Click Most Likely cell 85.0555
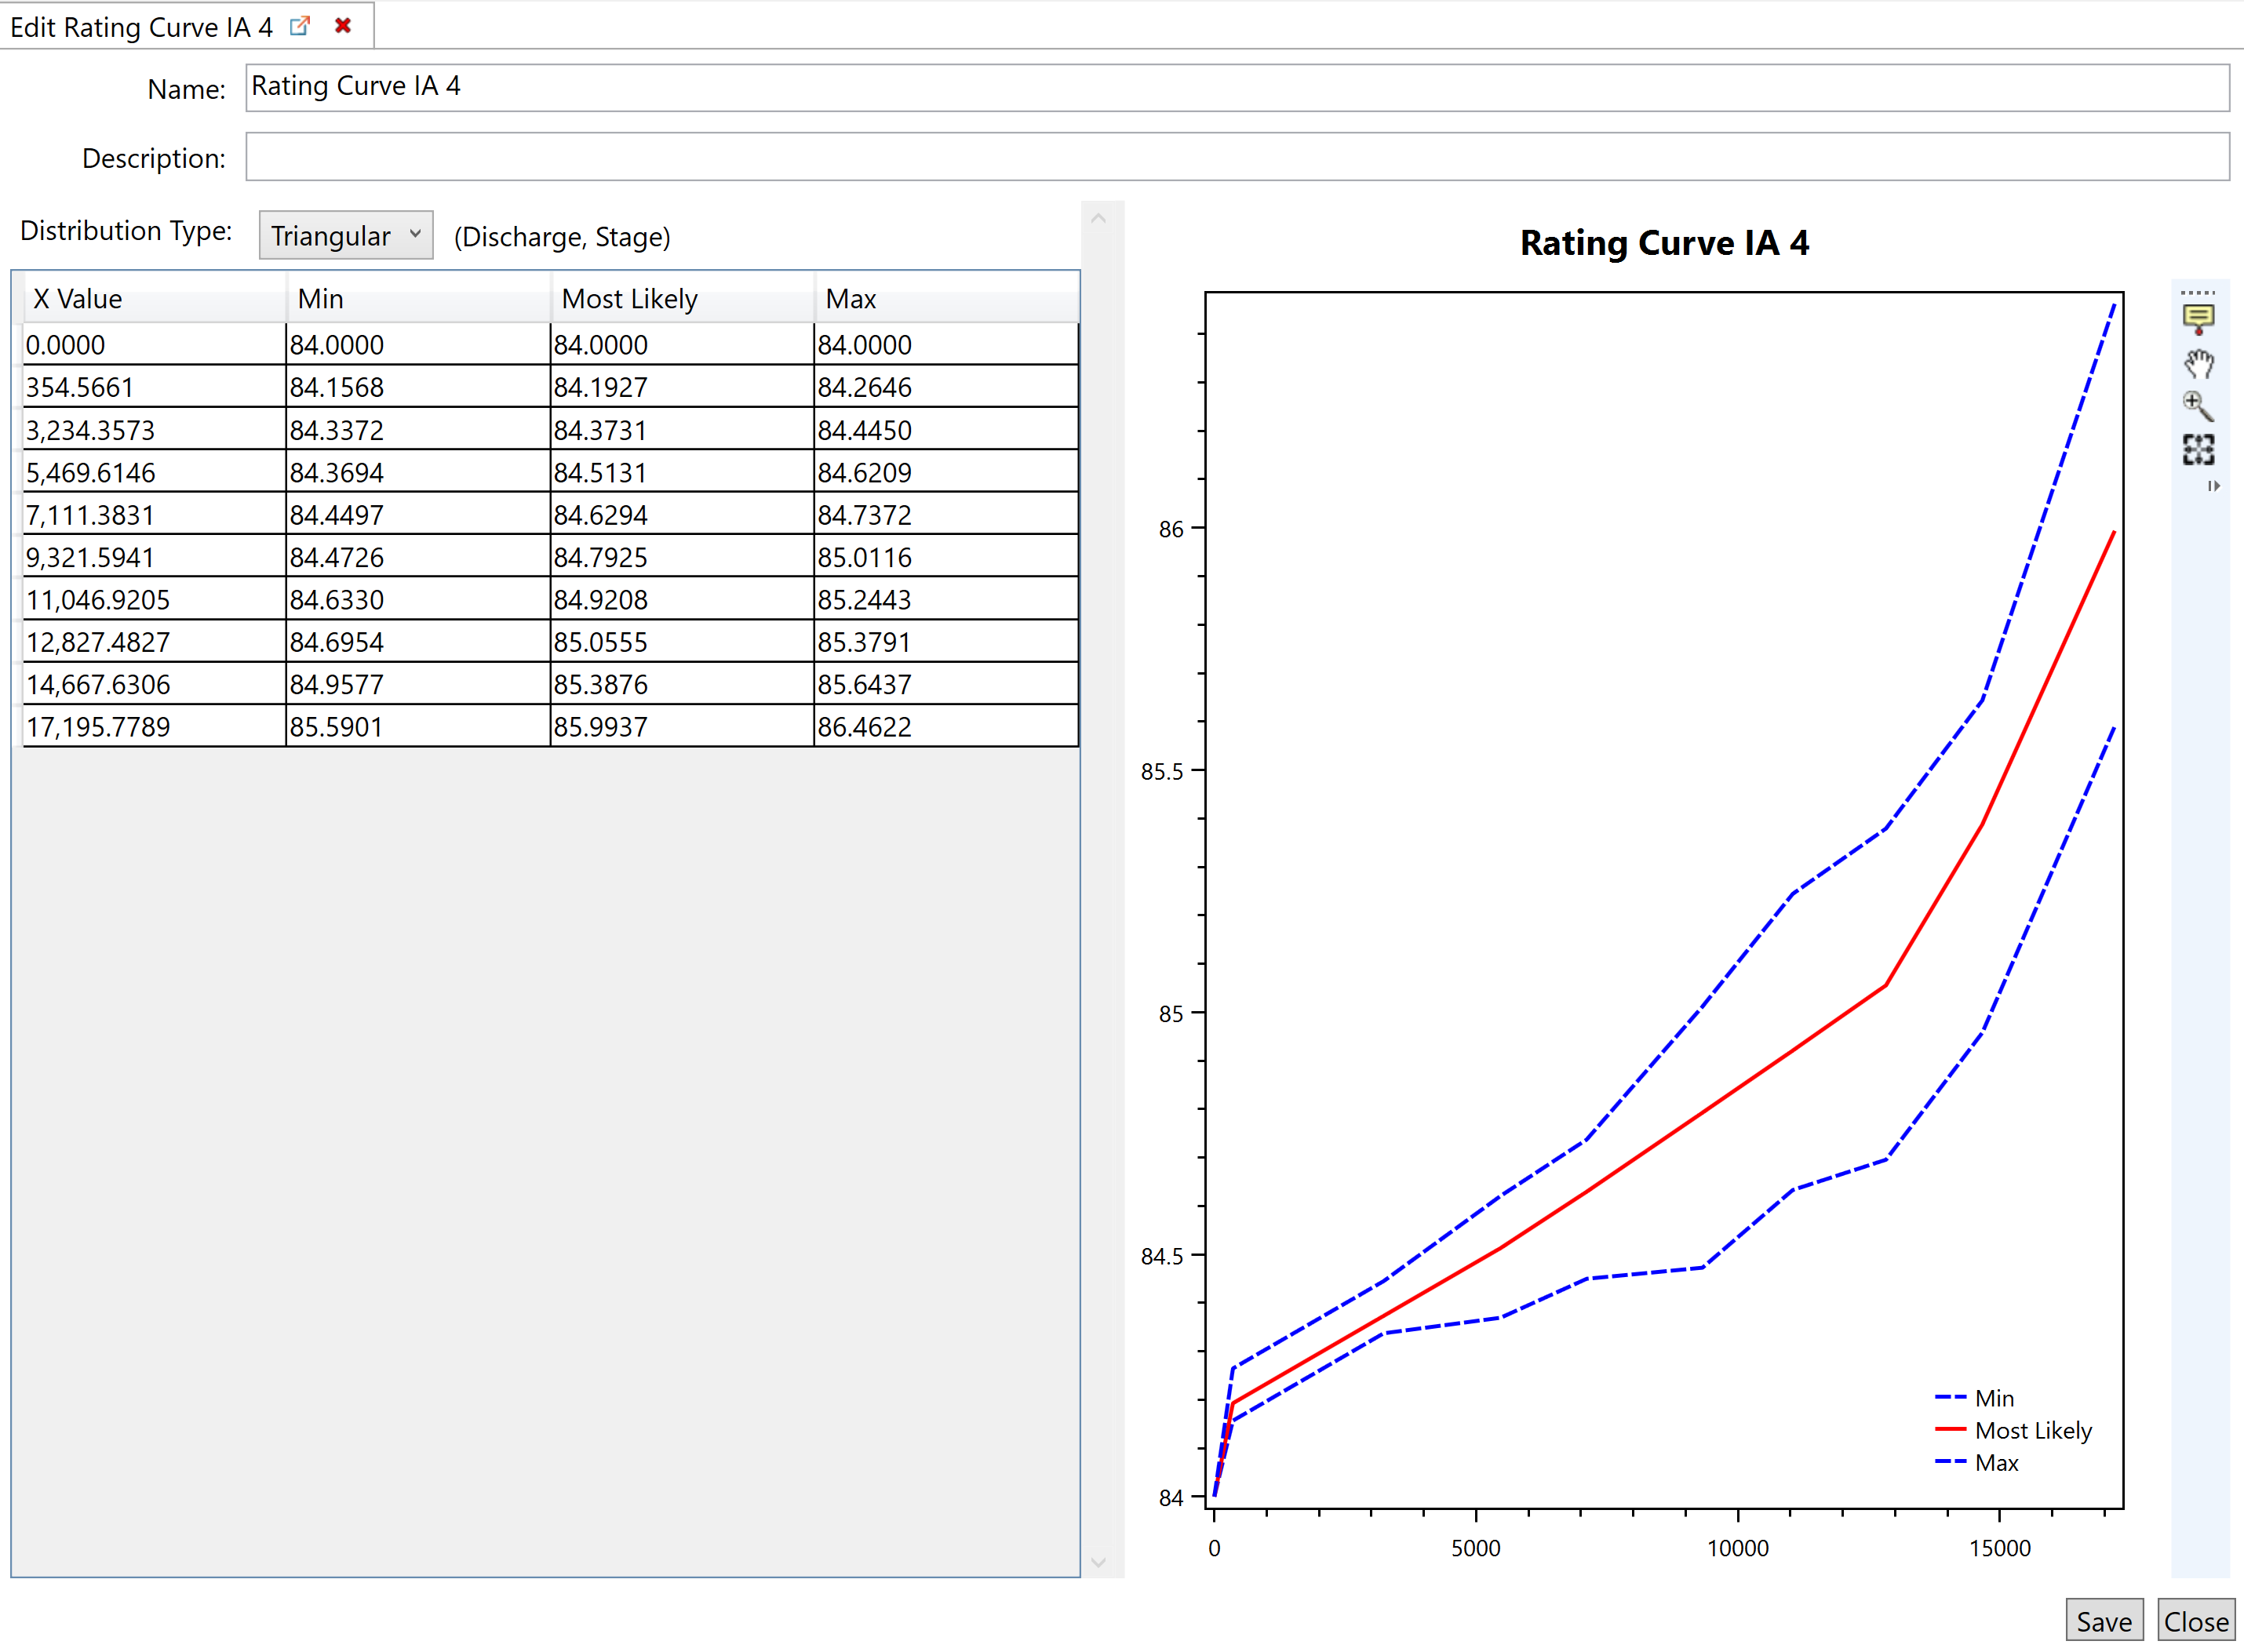 pos(682,642)
